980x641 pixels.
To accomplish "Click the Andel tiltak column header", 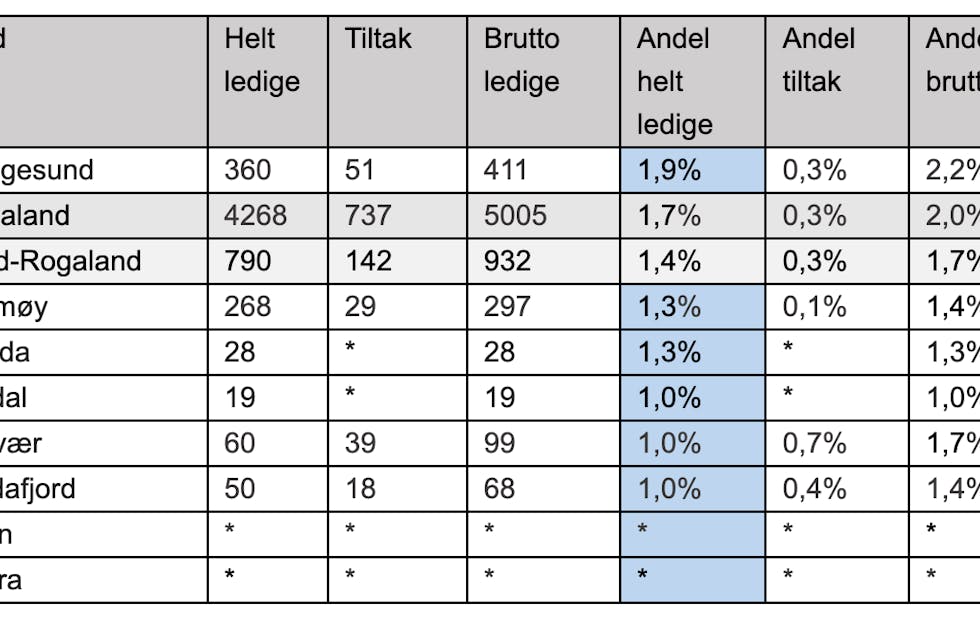I will point(819,60).
